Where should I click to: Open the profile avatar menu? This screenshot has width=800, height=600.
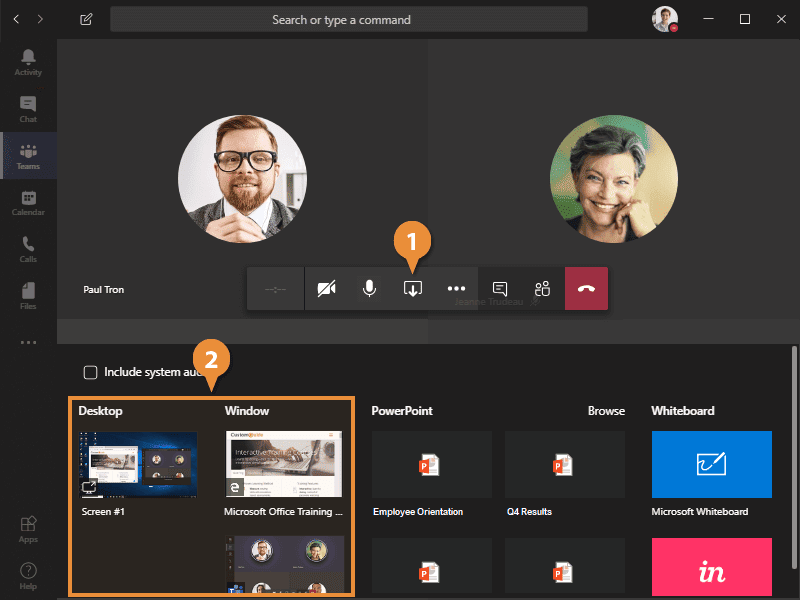point(664,19)
